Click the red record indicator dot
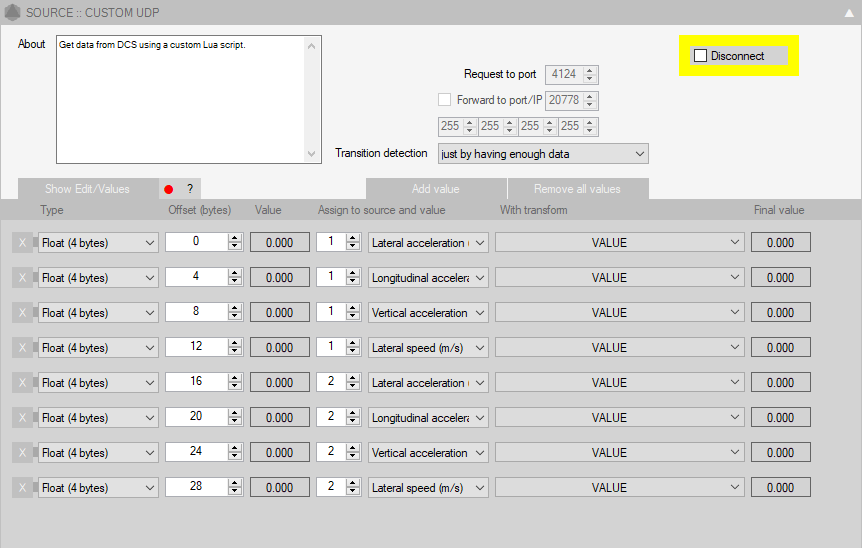This screenshot has width=862, height=548. tap(169, 189)
